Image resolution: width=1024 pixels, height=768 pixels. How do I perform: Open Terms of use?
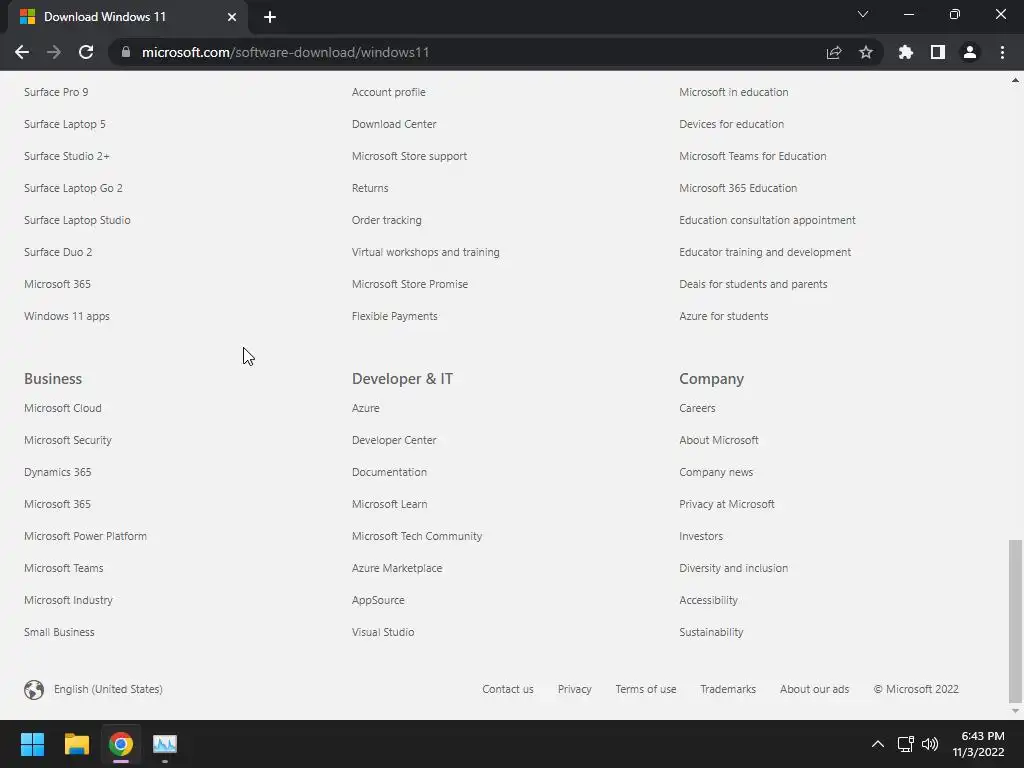point(646,689)
